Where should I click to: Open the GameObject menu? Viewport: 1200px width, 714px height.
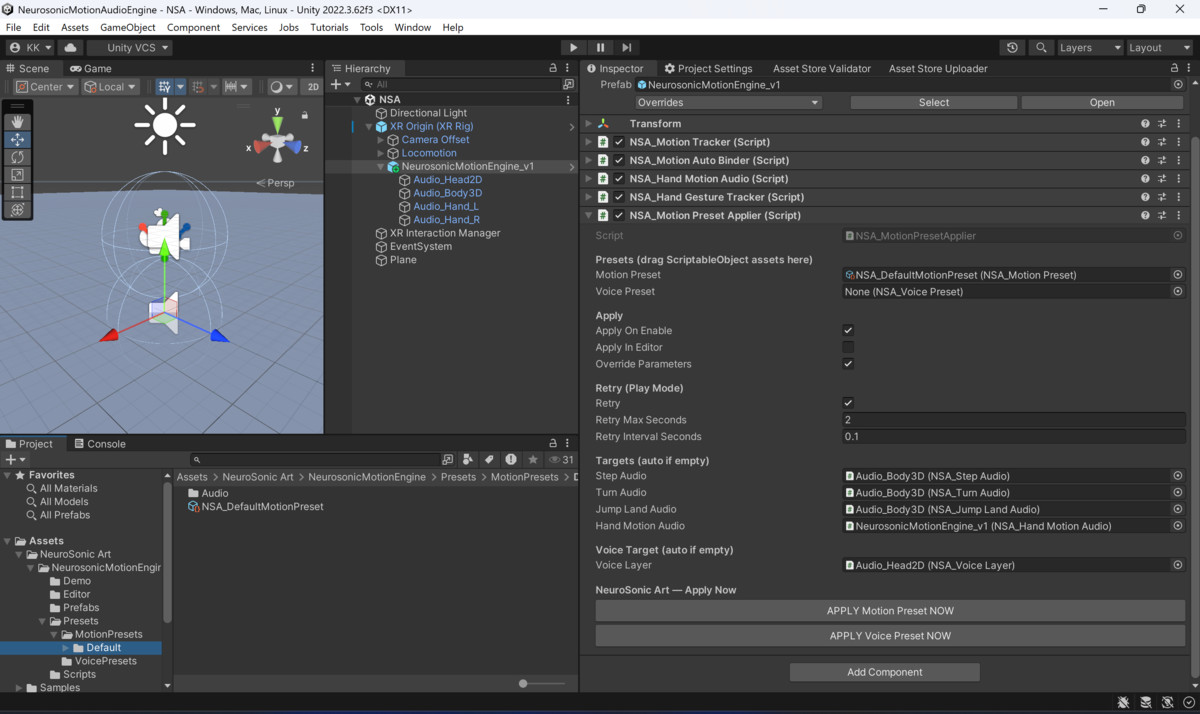129,27
